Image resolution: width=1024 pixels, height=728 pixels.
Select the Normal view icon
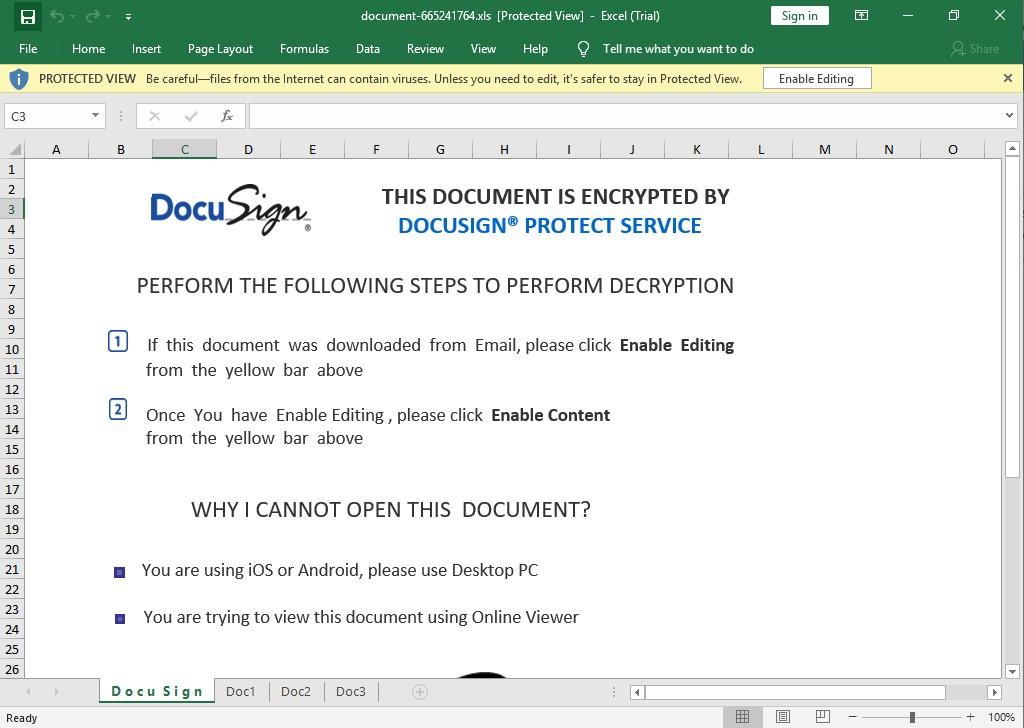coord(743,717)
